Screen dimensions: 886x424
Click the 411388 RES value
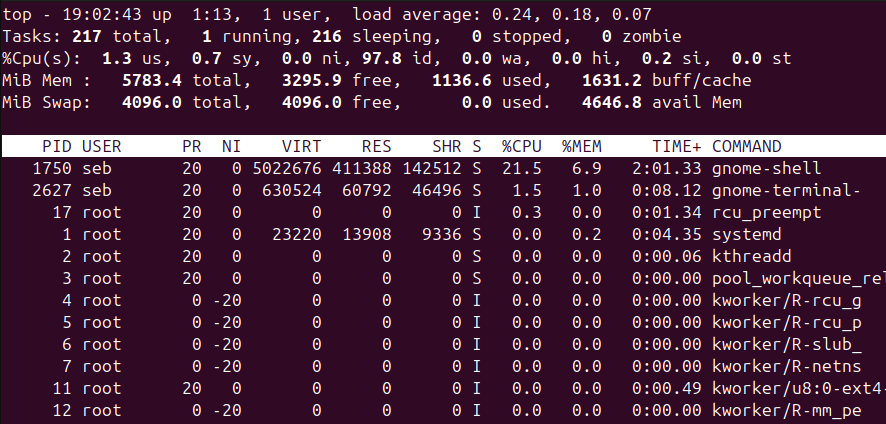pos(362,168)
